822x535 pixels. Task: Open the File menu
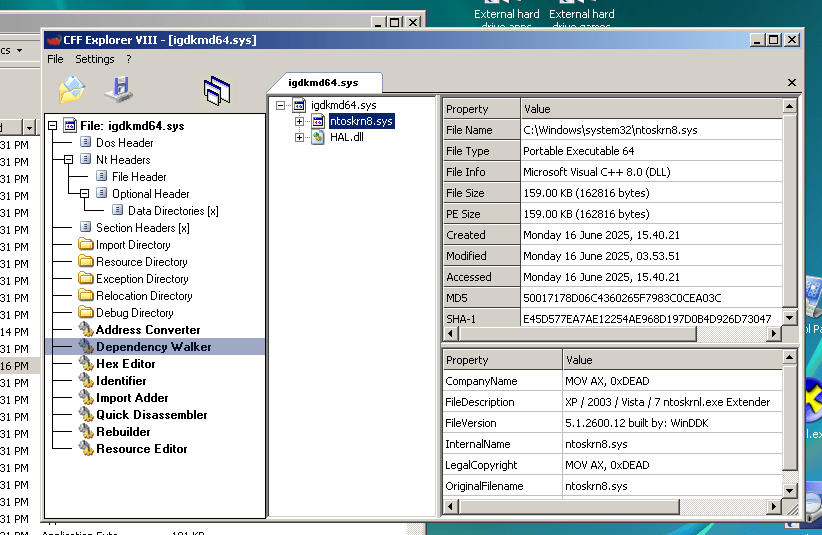coord(55,59)
